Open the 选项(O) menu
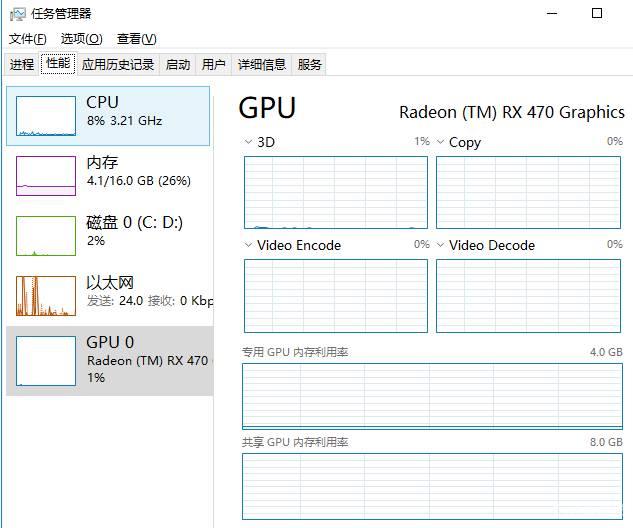633x528 pixels. point(82,39)
